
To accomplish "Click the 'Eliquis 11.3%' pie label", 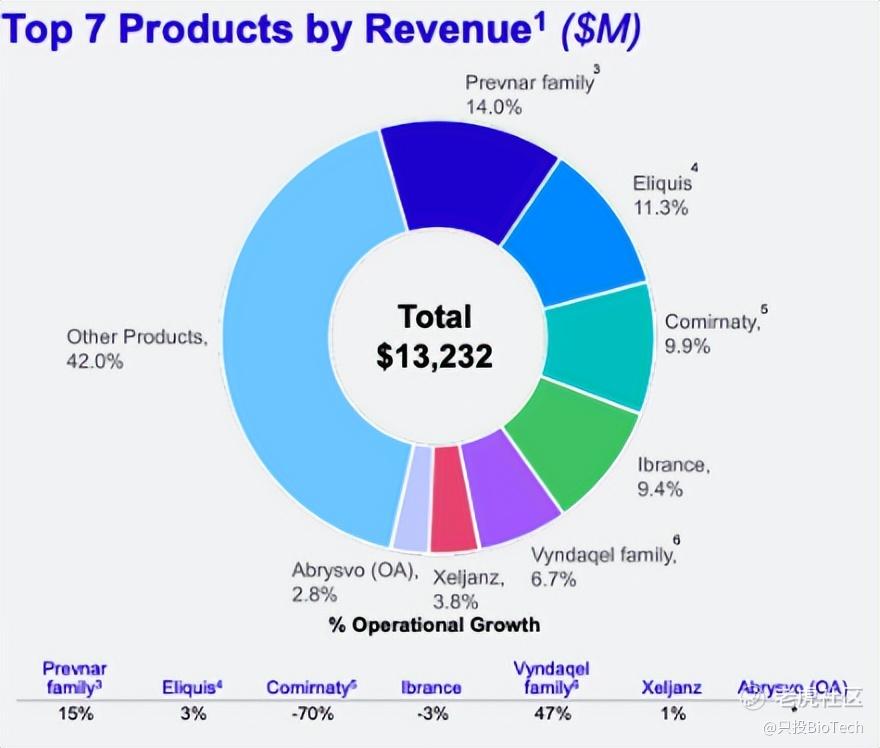I will pos(665,191).
